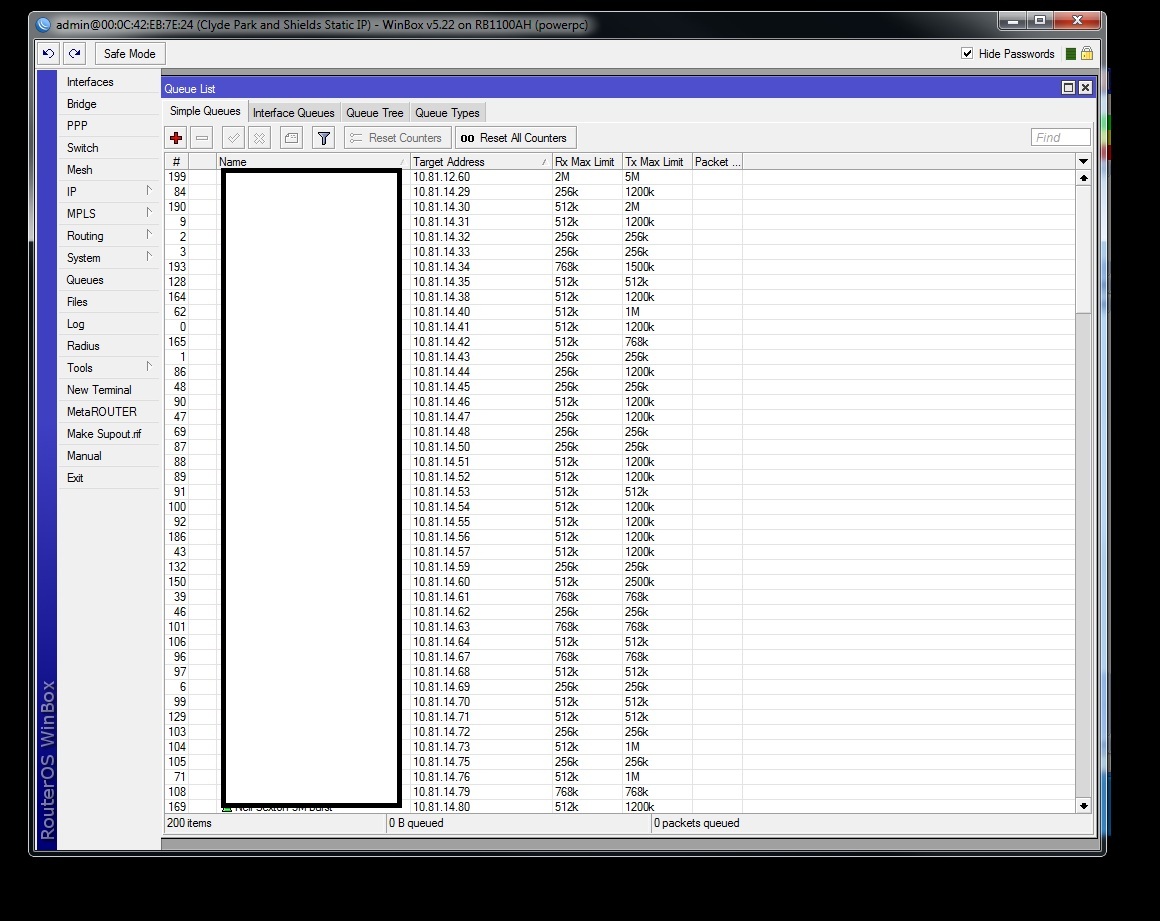Select PPP from the sidebar

point(109,126)
